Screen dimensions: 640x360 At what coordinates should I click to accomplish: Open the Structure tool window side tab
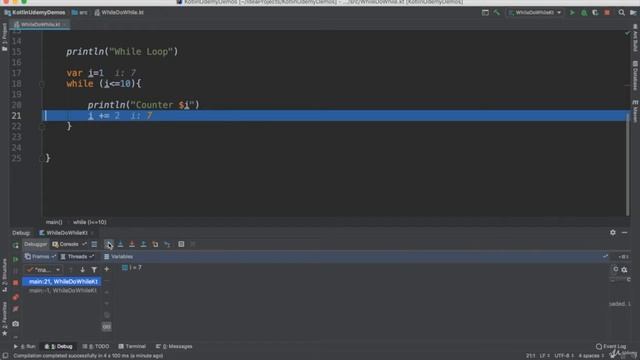click(4, 275)
